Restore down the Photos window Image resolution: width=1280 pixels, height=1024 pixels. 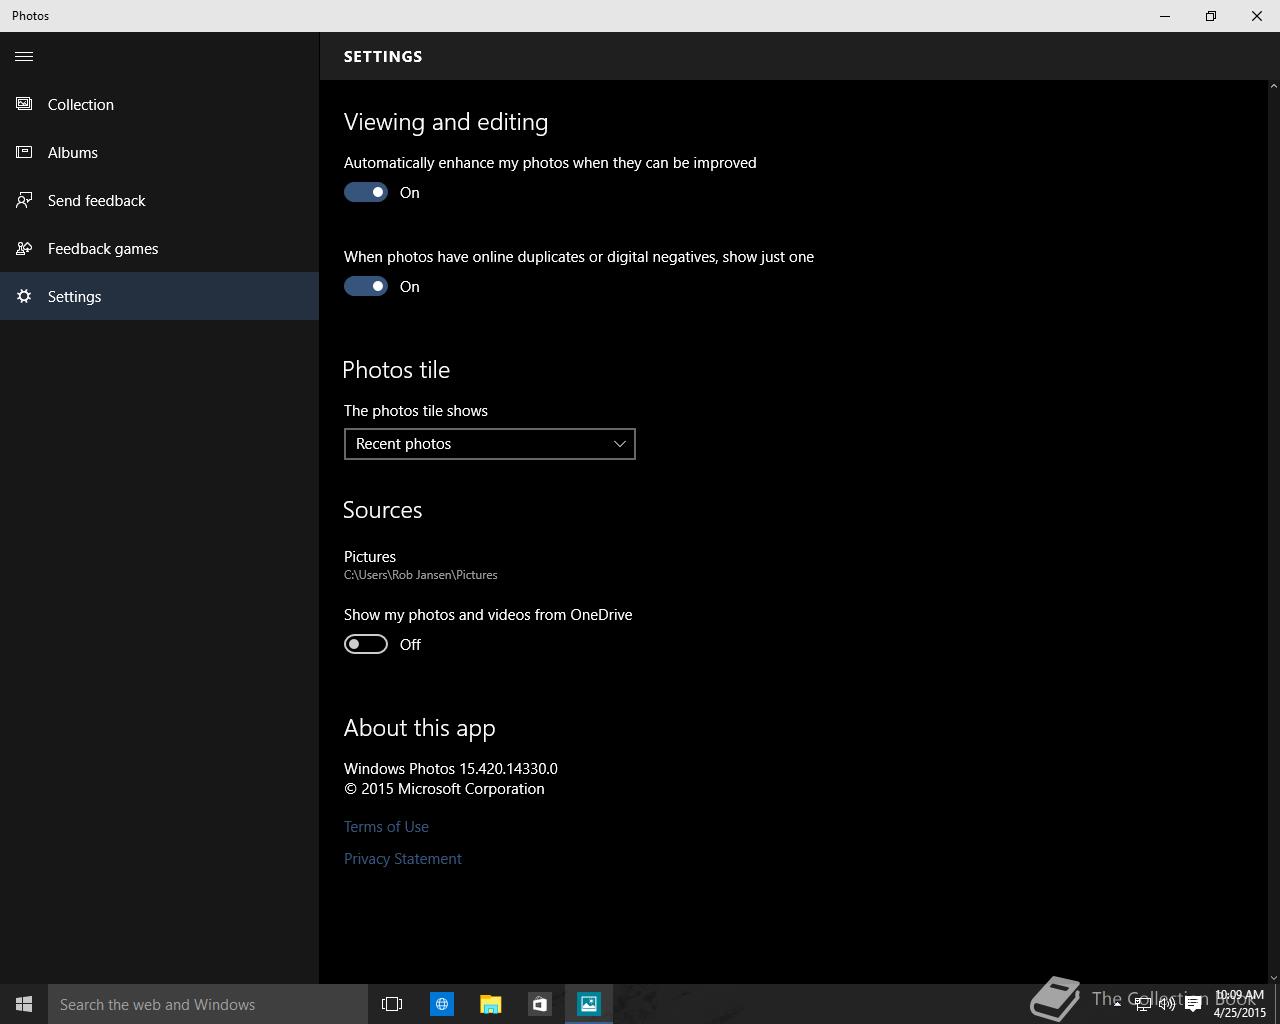[x=1211, y=16]
